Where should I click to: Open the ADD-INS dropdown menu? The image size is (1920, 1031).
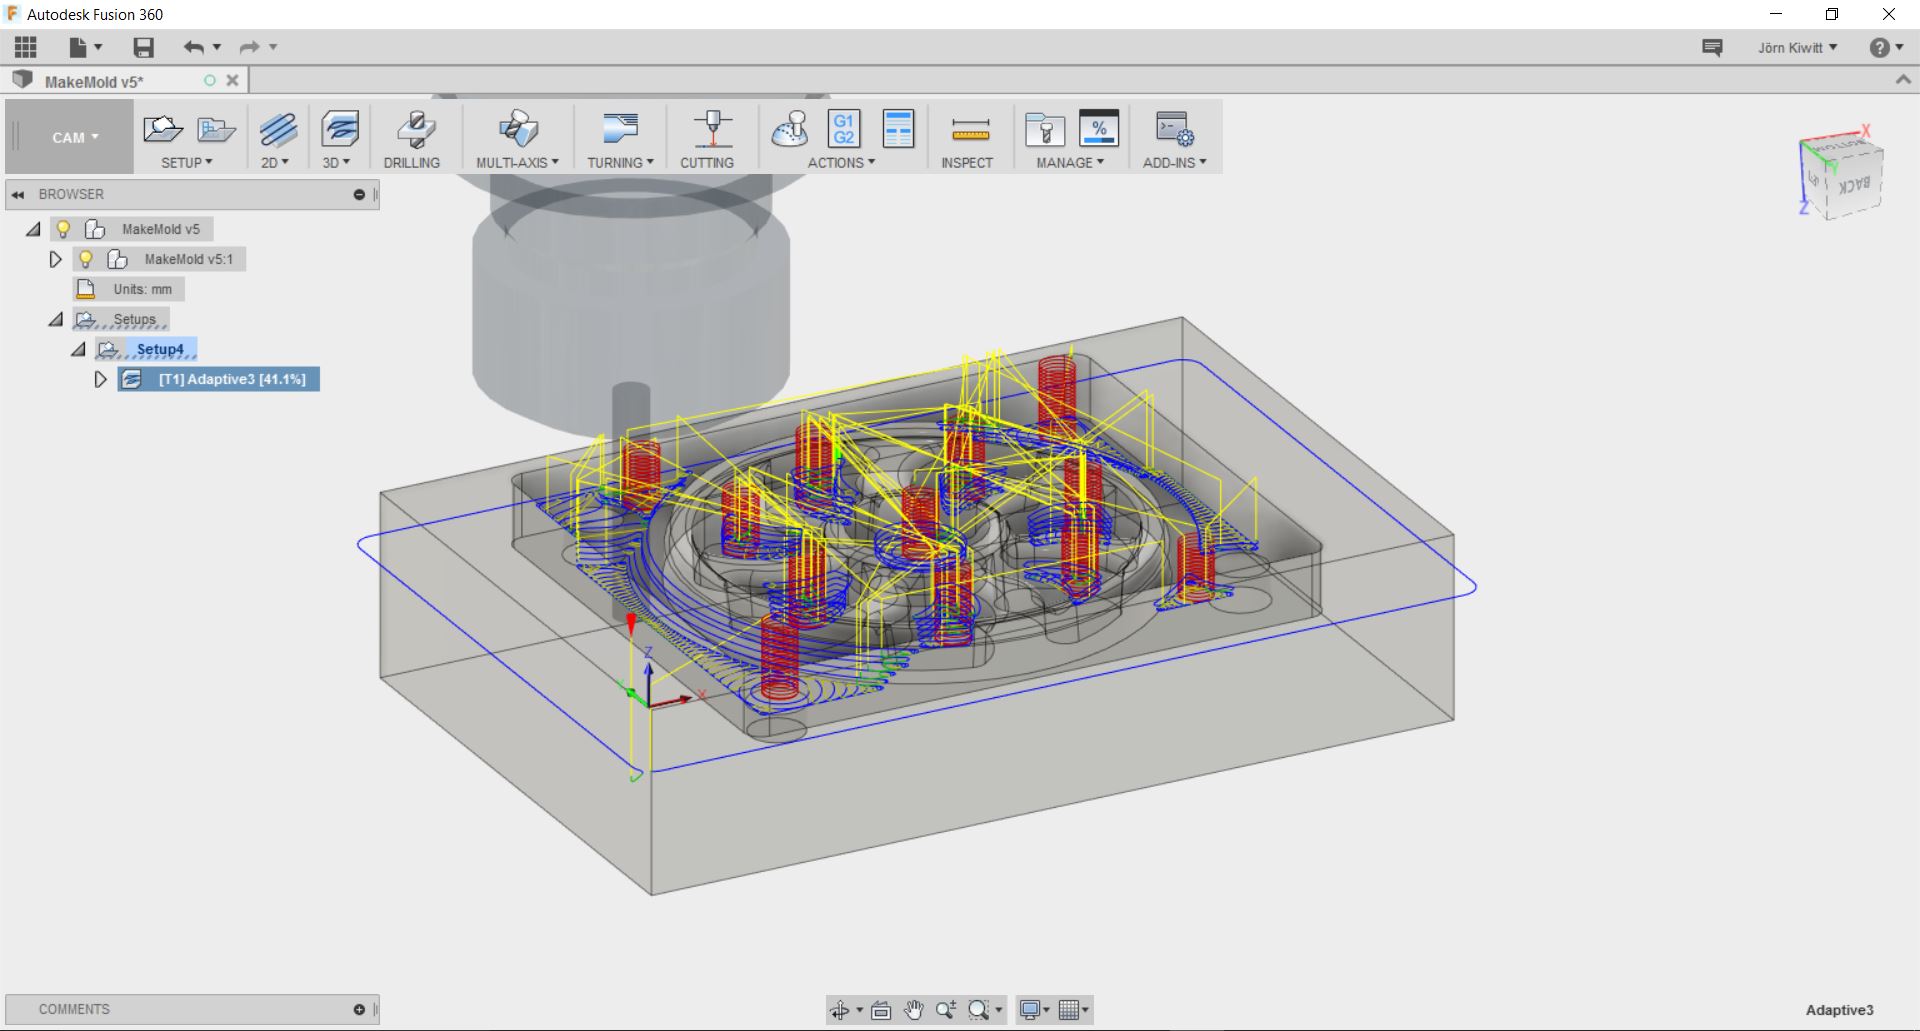1175,162
